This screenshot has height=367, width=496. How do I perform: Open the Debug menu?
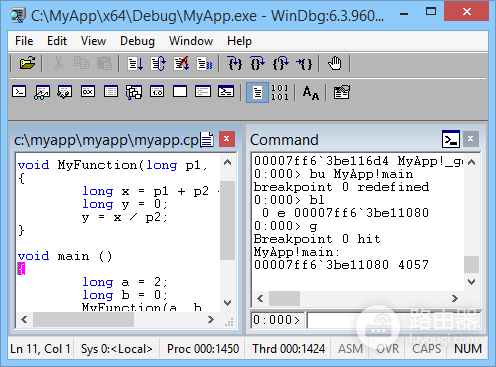tap(137, 41)
